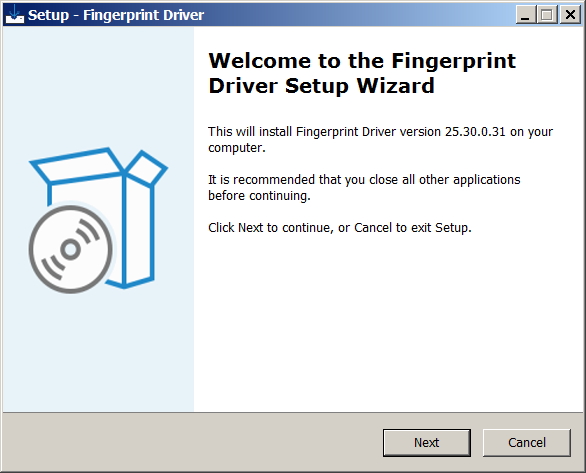Click the "Click Next to continue" instruction line

tap(339, 227)
